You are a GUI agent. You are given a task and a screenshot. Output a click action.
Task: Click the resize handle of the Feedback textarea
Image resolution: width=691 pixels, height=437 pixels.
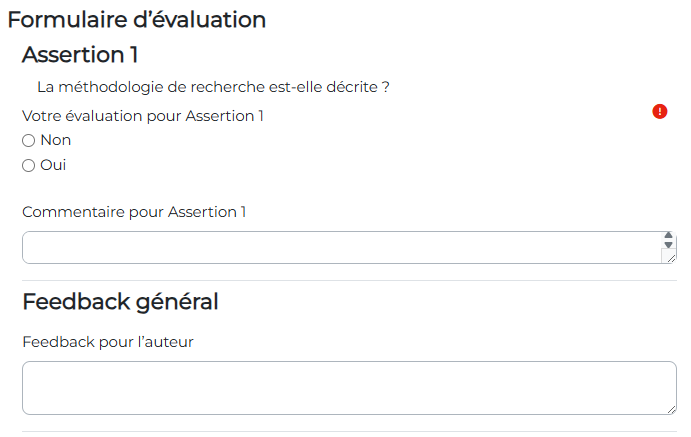point(670,408)
